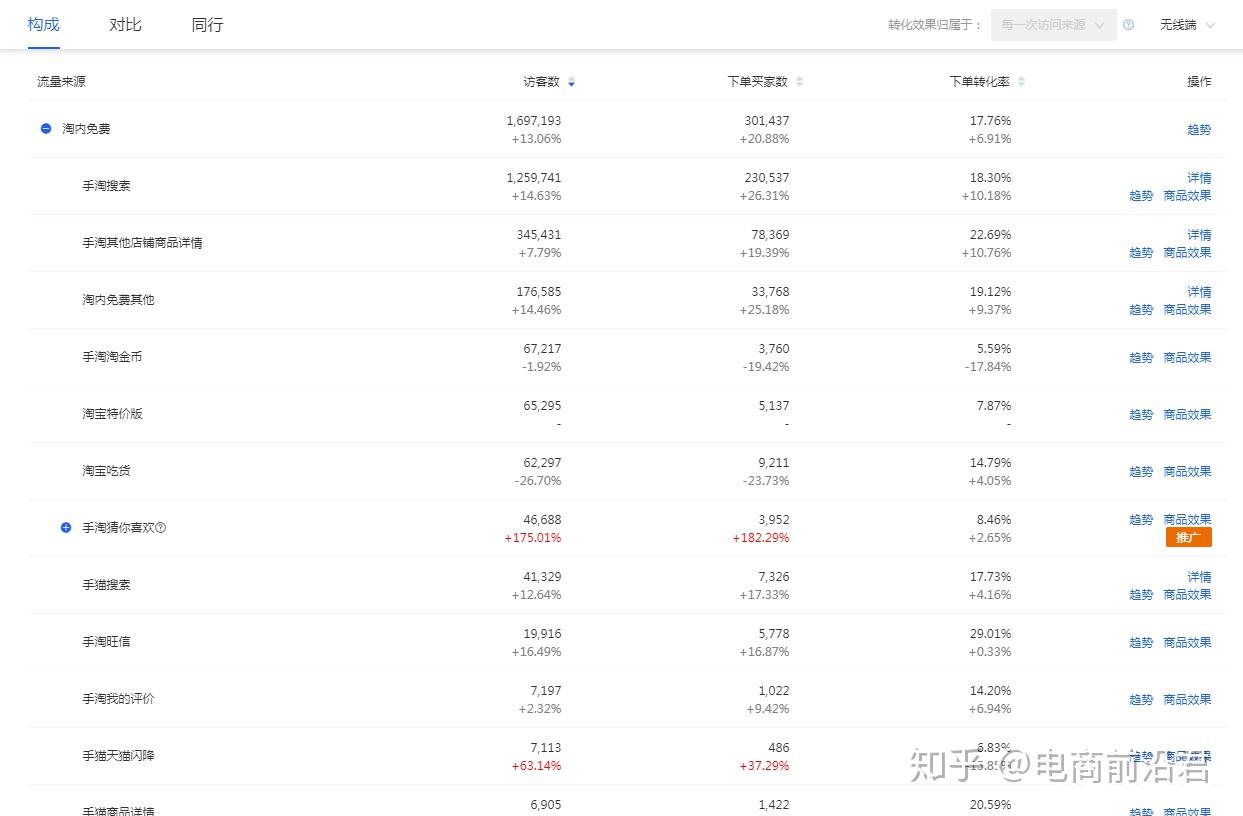View 趋势 for 手淘我的评价
Viewport: 1243px width, 816px height.
pyautogui.click(x=1141, y=700)
